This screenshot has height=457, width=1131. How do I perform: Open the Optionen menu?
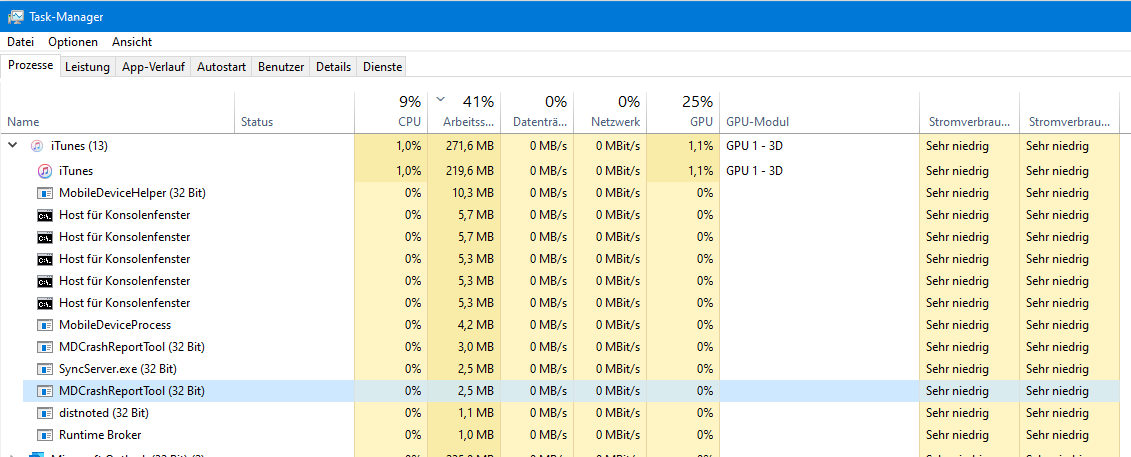coord(73,42)
